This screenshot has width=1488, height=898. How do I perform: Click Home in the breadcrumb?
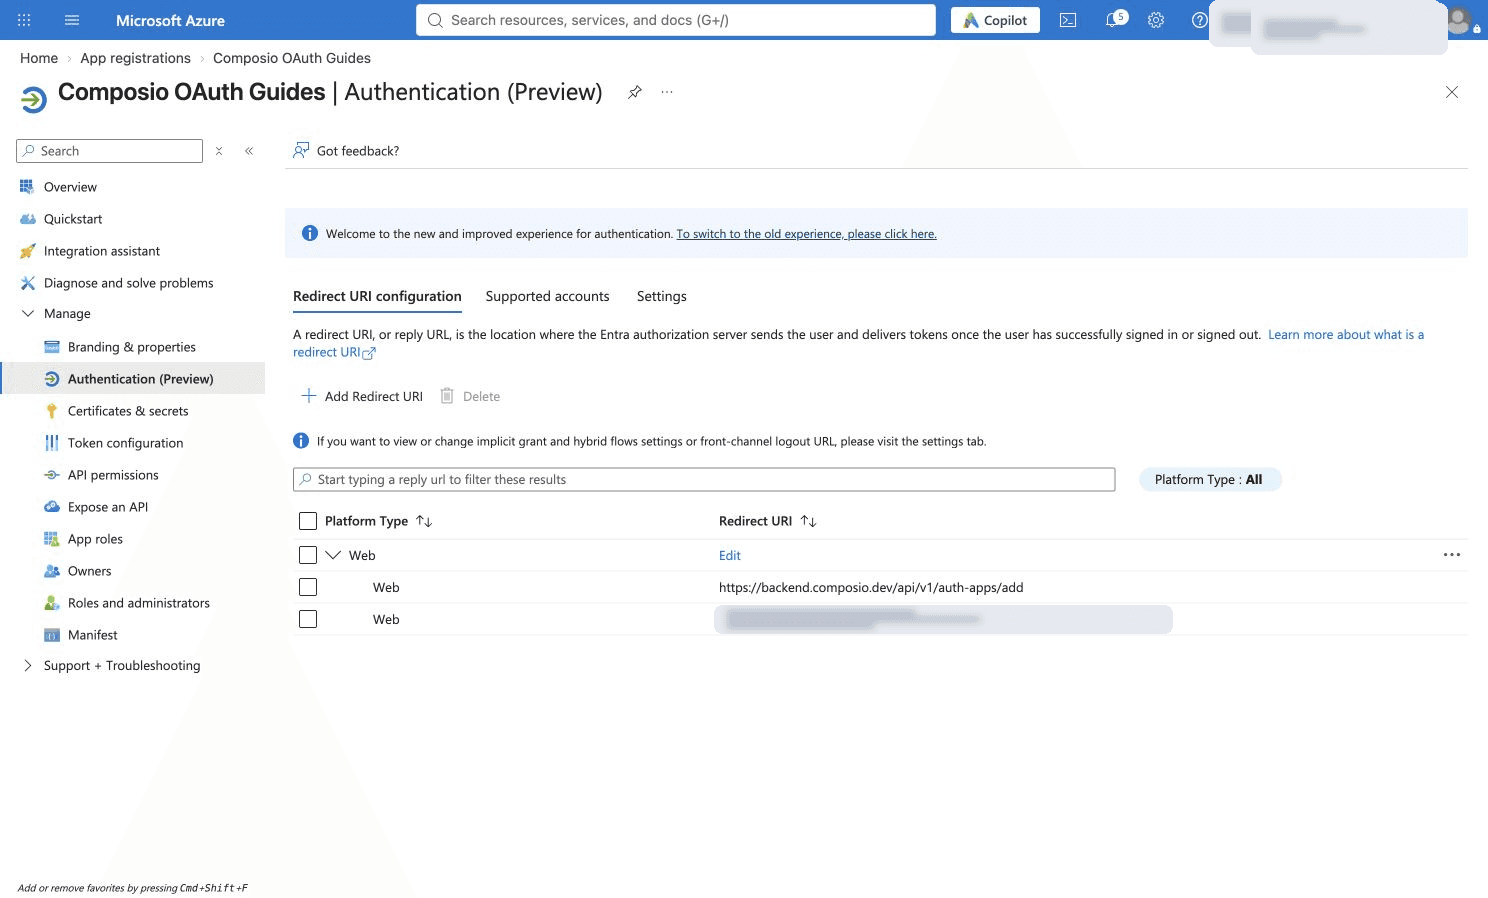tap(39, 58)
